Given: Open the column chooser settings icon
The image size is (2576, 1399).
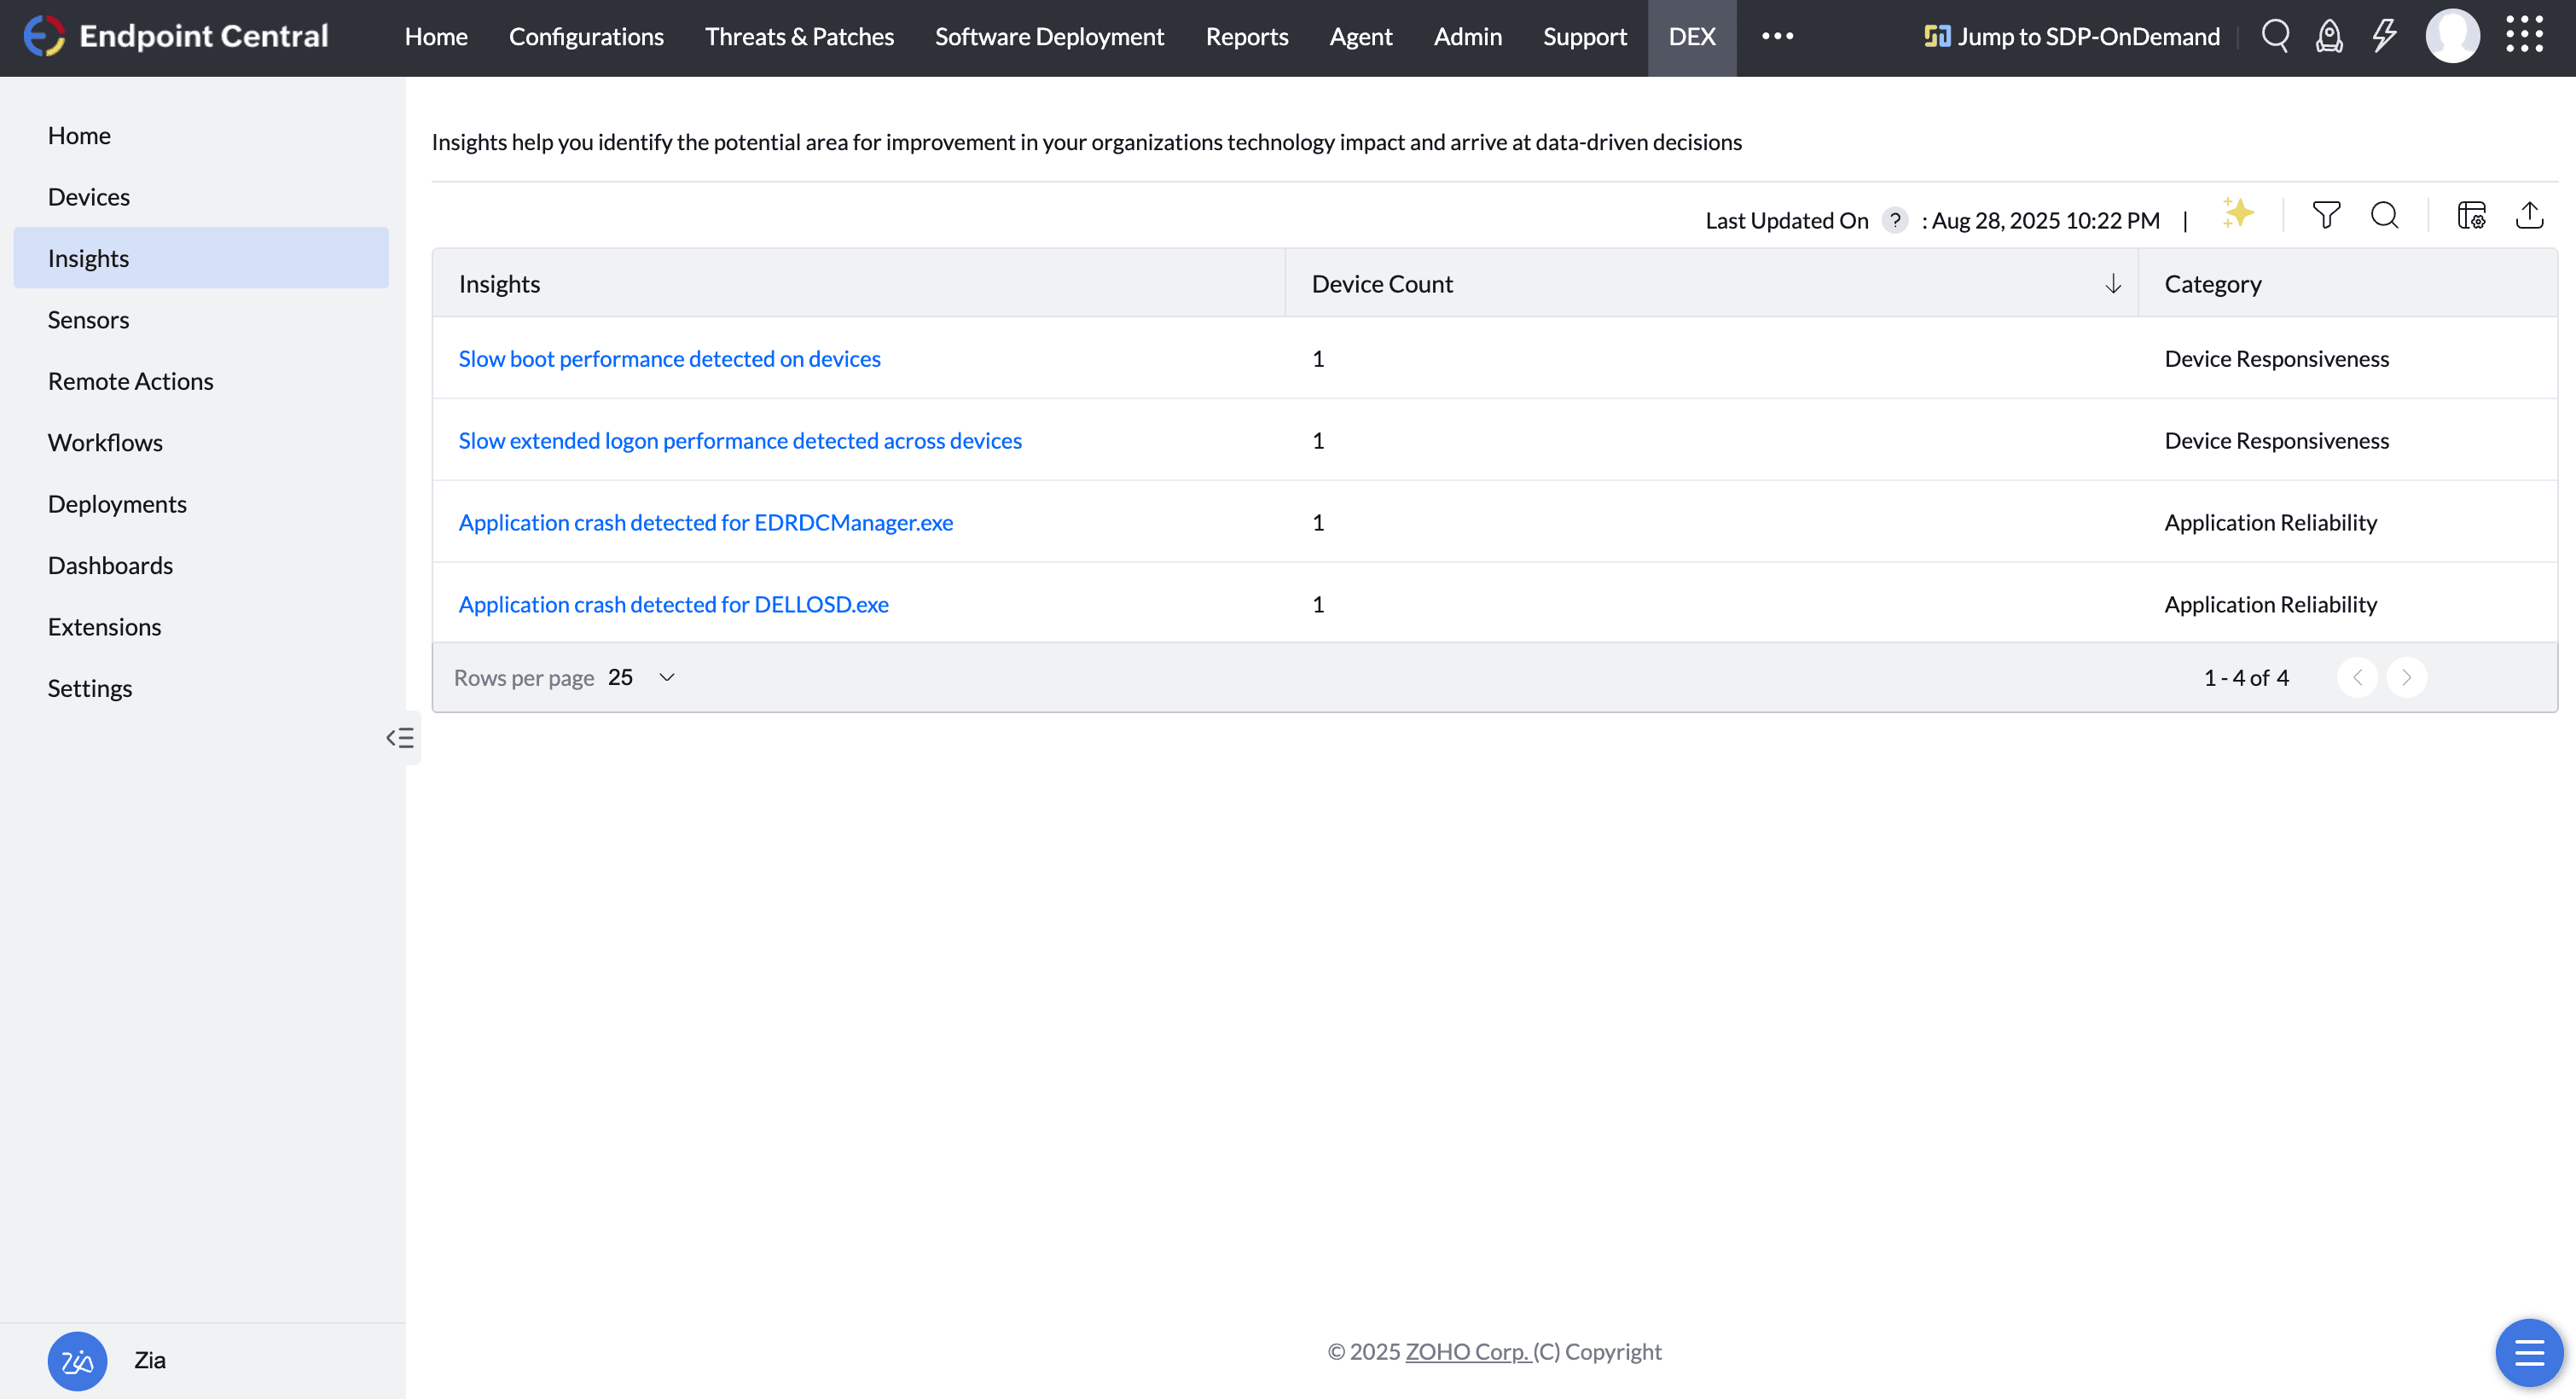Looking at the screenshot, I should click(x=2471, y=216).
